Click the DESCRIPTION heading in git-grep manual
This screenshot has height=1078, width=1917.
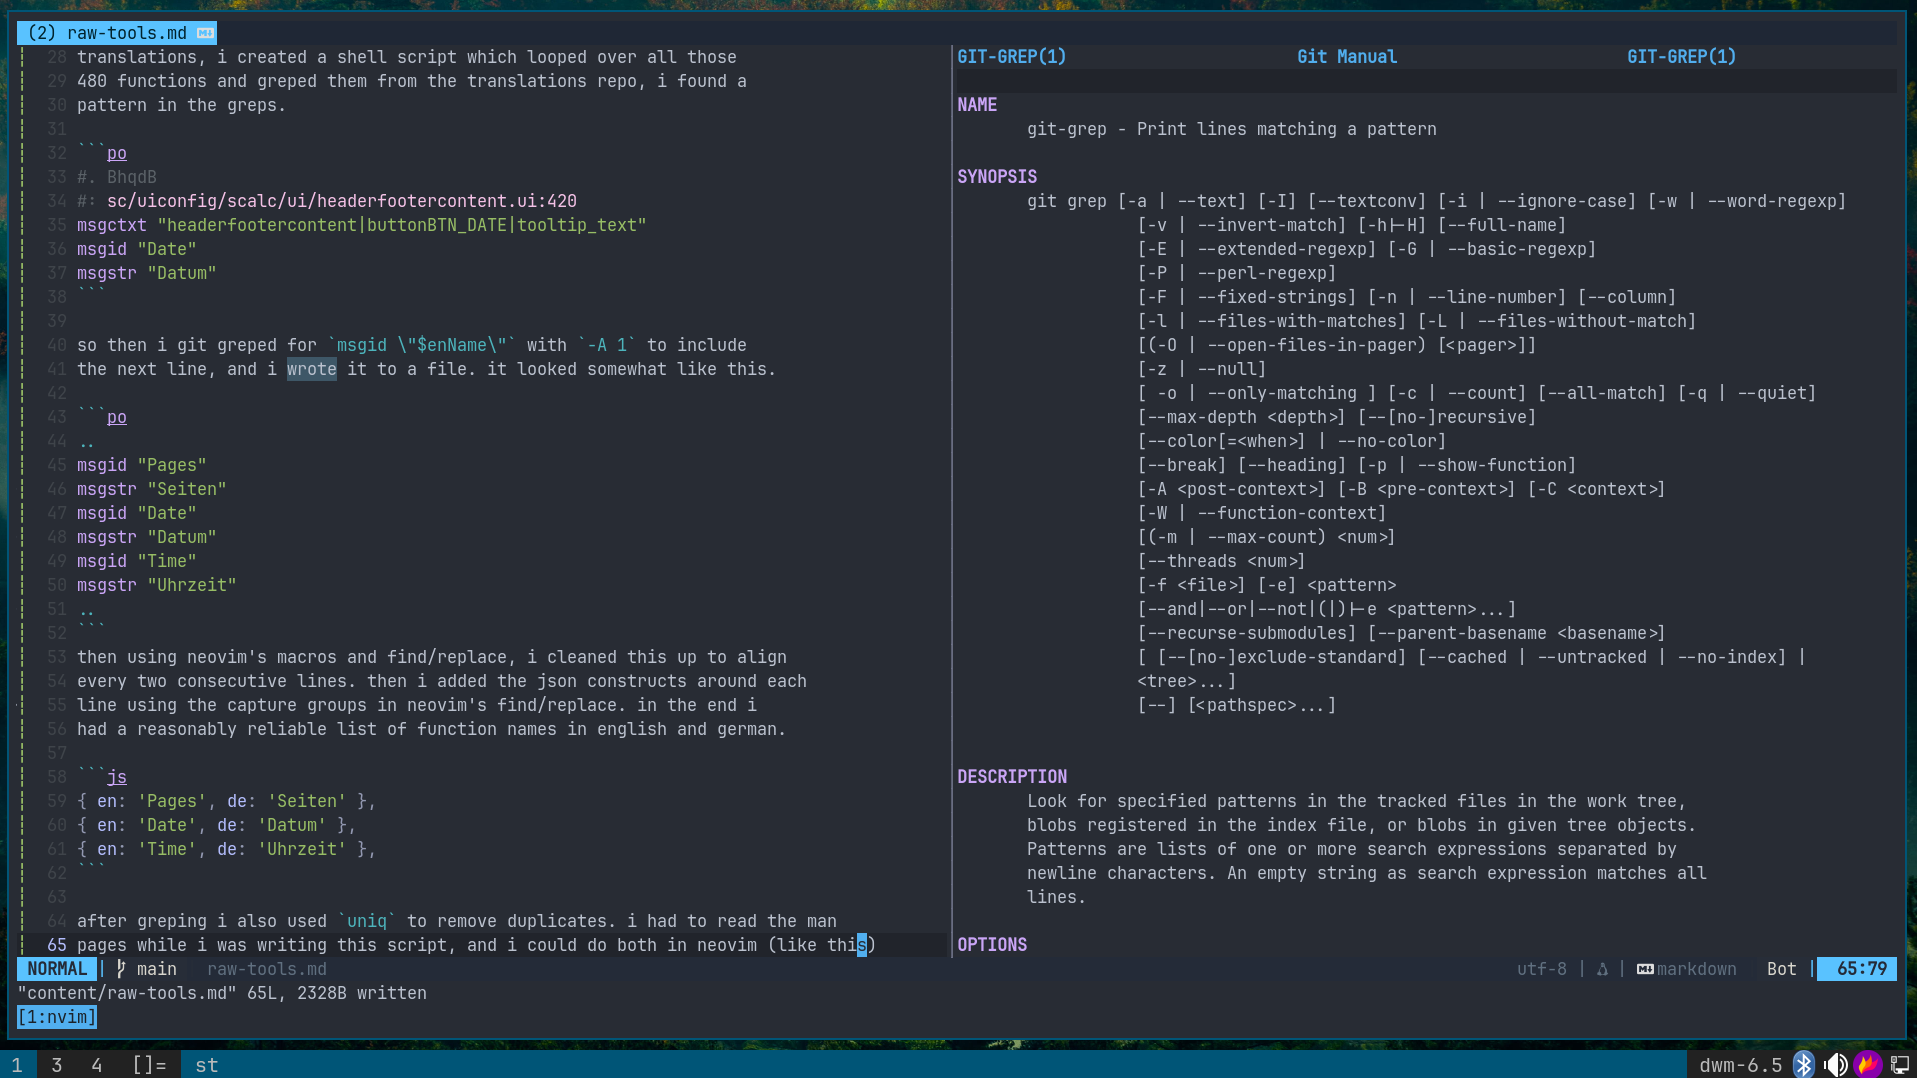[1011, 777]
